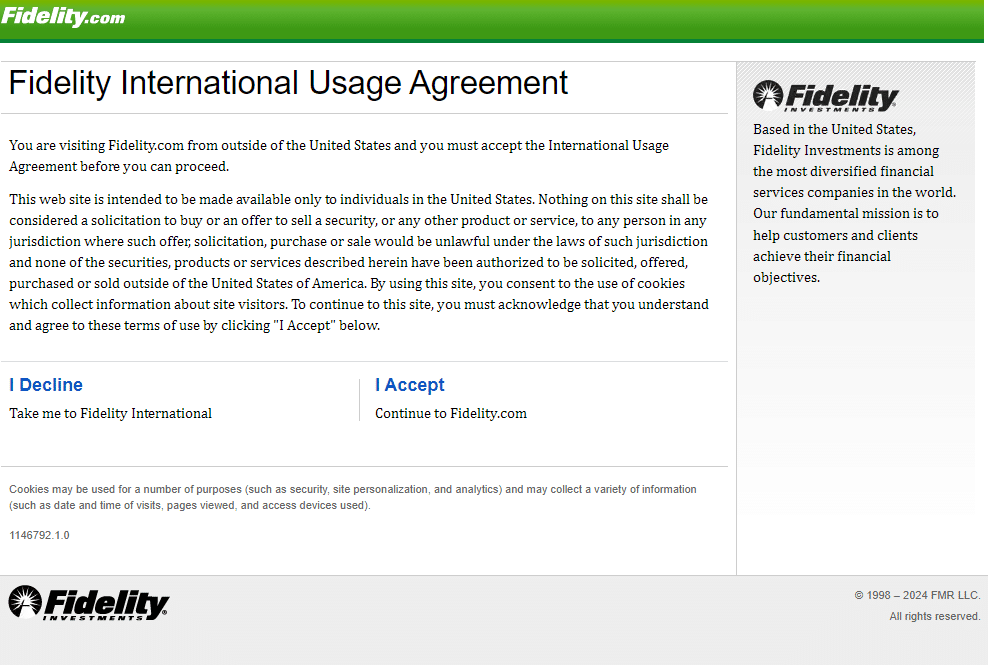This screenshot has height=665, width=989.
Task: Click the "This web site is intended" terms paragraph
Action: pos(359,262)
